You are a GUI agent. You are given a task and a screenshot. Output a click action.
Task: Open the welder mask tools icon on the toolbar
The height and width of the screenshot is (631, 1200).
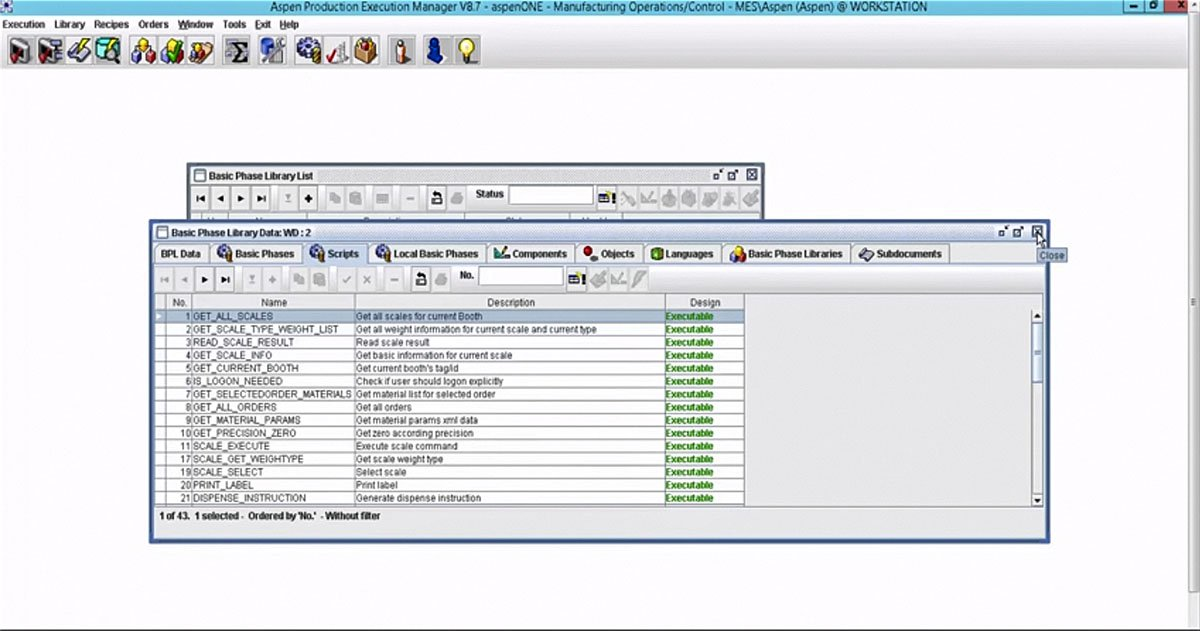272,49
